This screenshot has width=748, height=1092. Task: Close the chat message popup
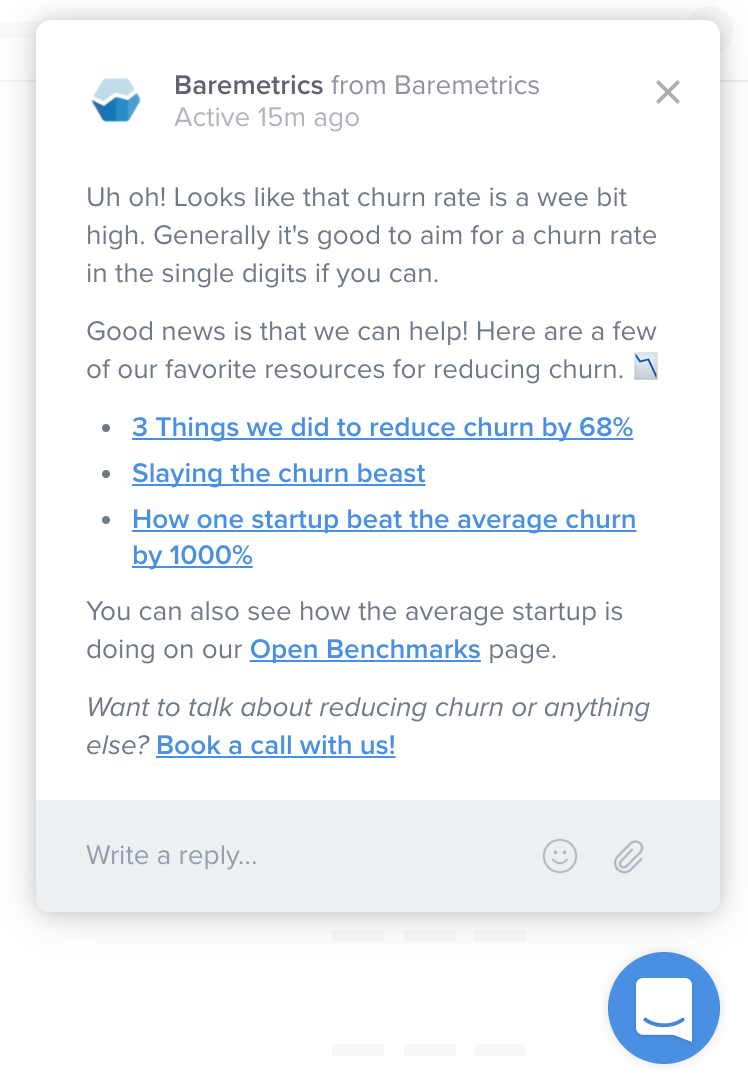[x=667, y=92]
